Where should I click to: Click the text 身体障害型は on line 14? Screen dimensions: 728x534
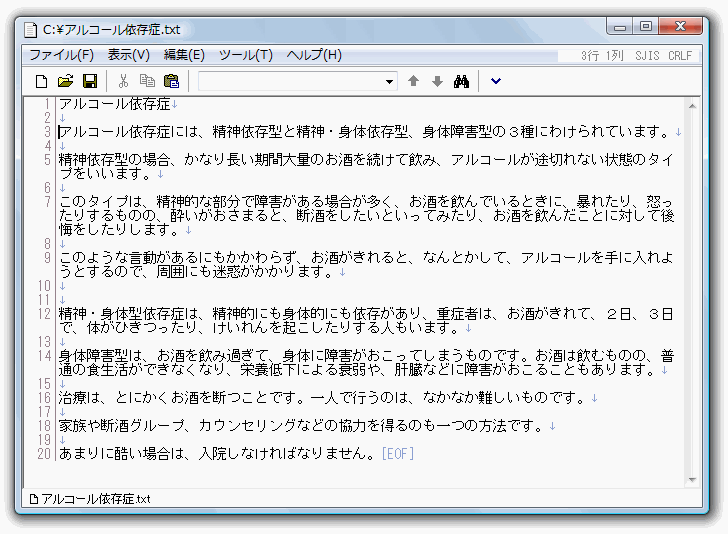tap(101, 356)
